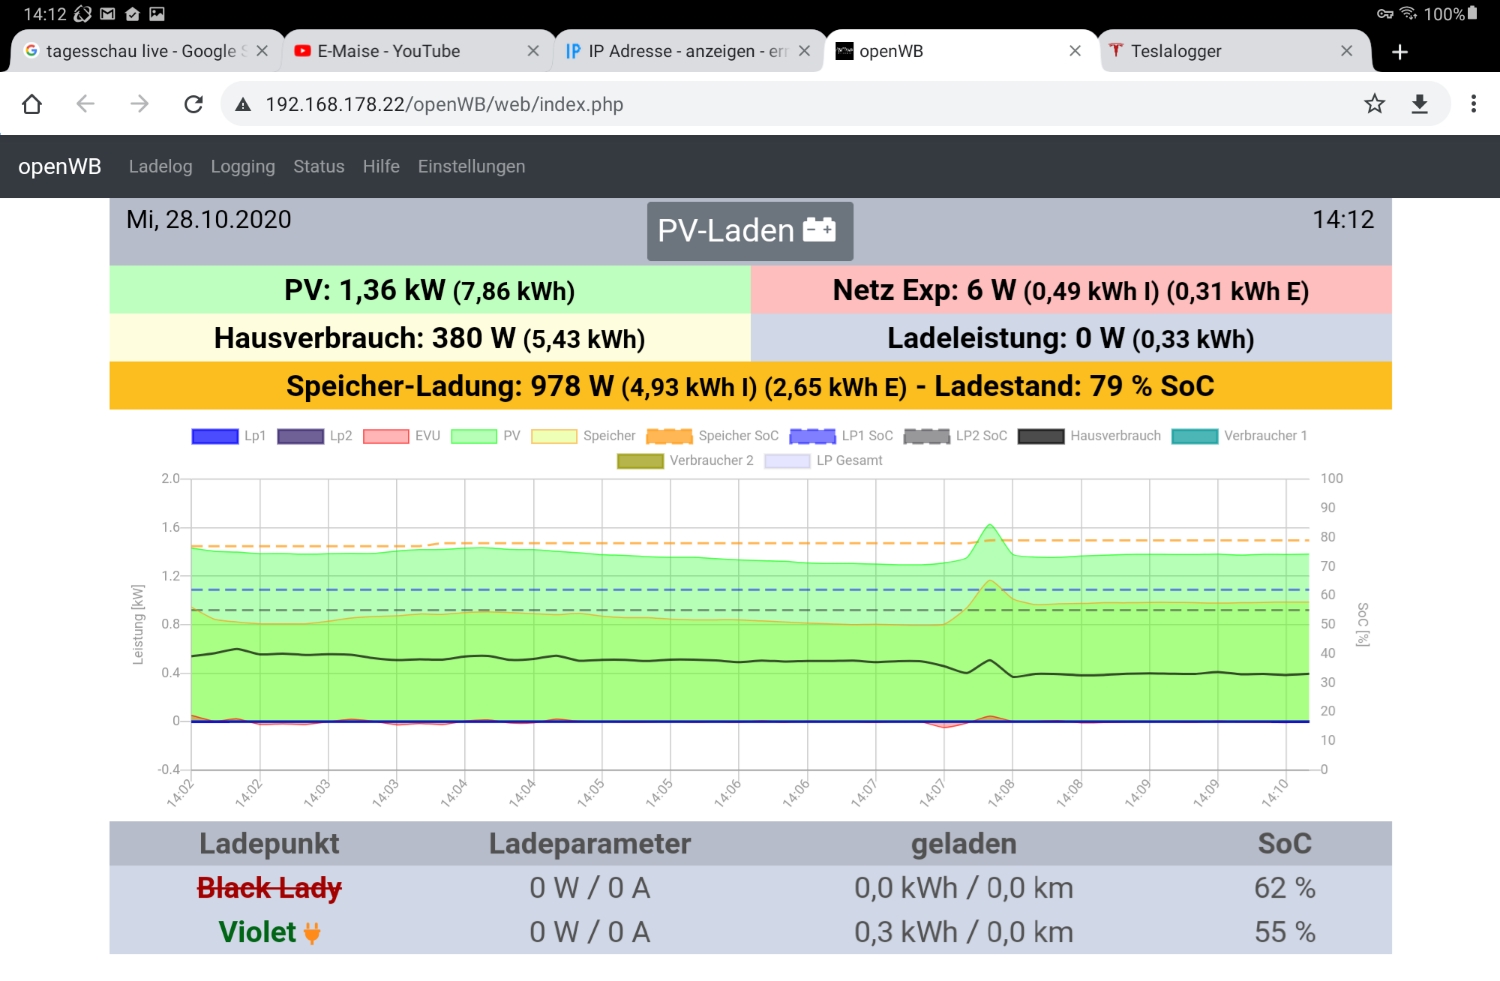Viewport: 1500px width, 981px height.
Task: Open the browser three-dot menu
Action: (1473, 104)
